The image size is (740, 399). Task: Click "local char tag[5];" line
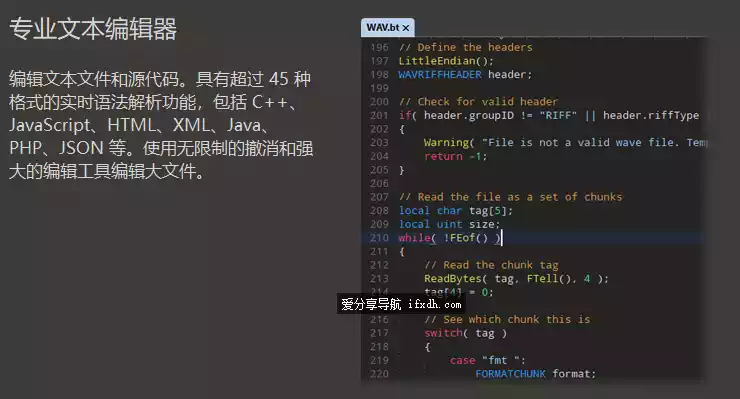point(455,211)
